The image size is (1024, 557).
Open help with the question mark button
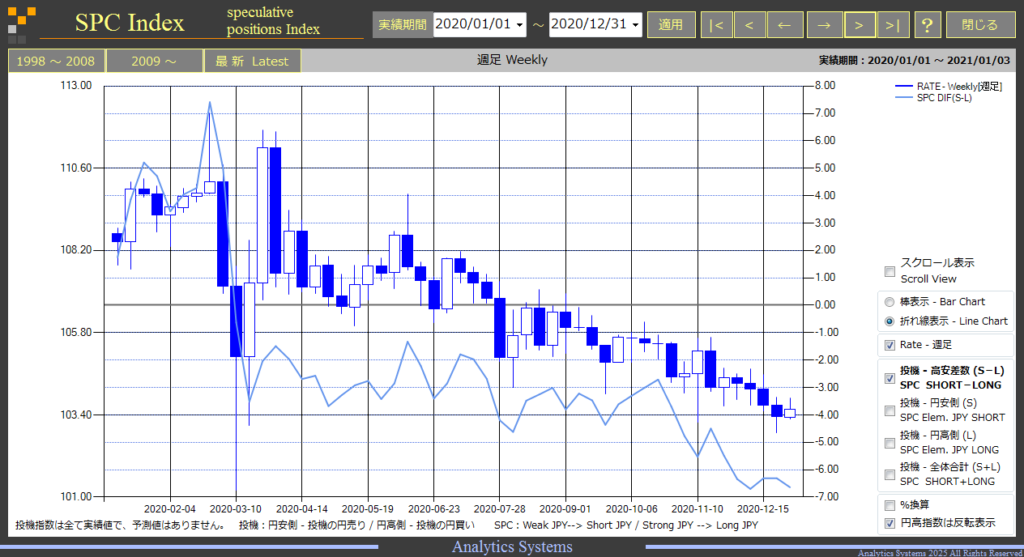tap(927, 25)
